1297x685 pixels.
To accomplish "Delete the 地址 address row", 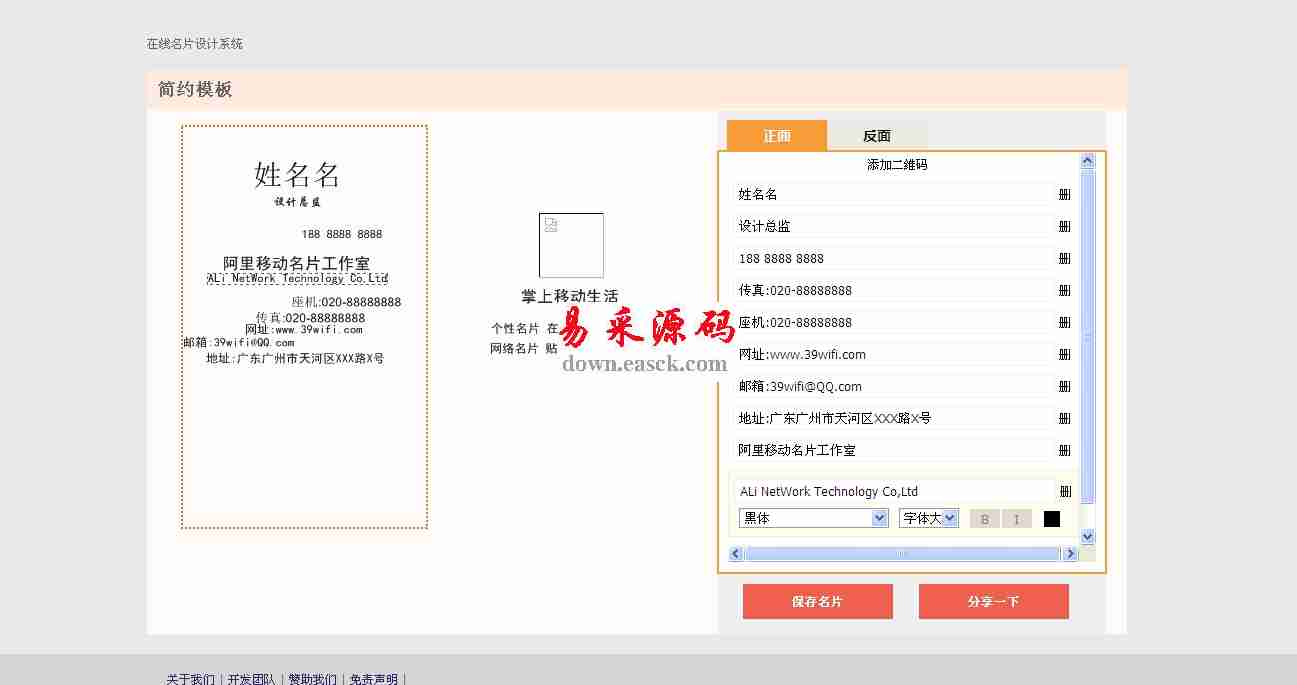I will tap(1064, 419).
